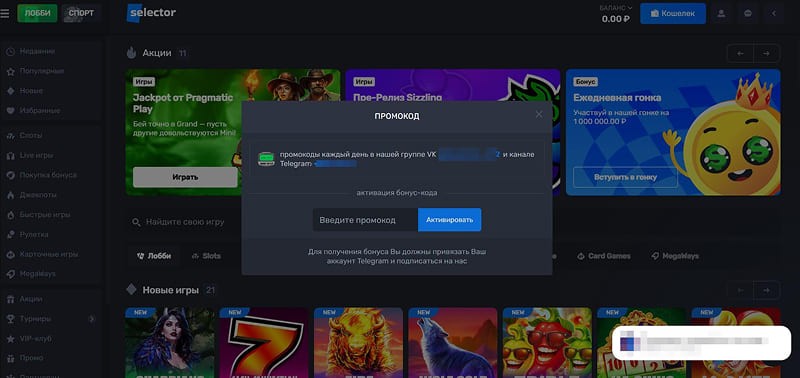Viewport: 800px width, 378px height.
Task: Switch to ЛОББИ in the header
Action: tap(37, 13)
